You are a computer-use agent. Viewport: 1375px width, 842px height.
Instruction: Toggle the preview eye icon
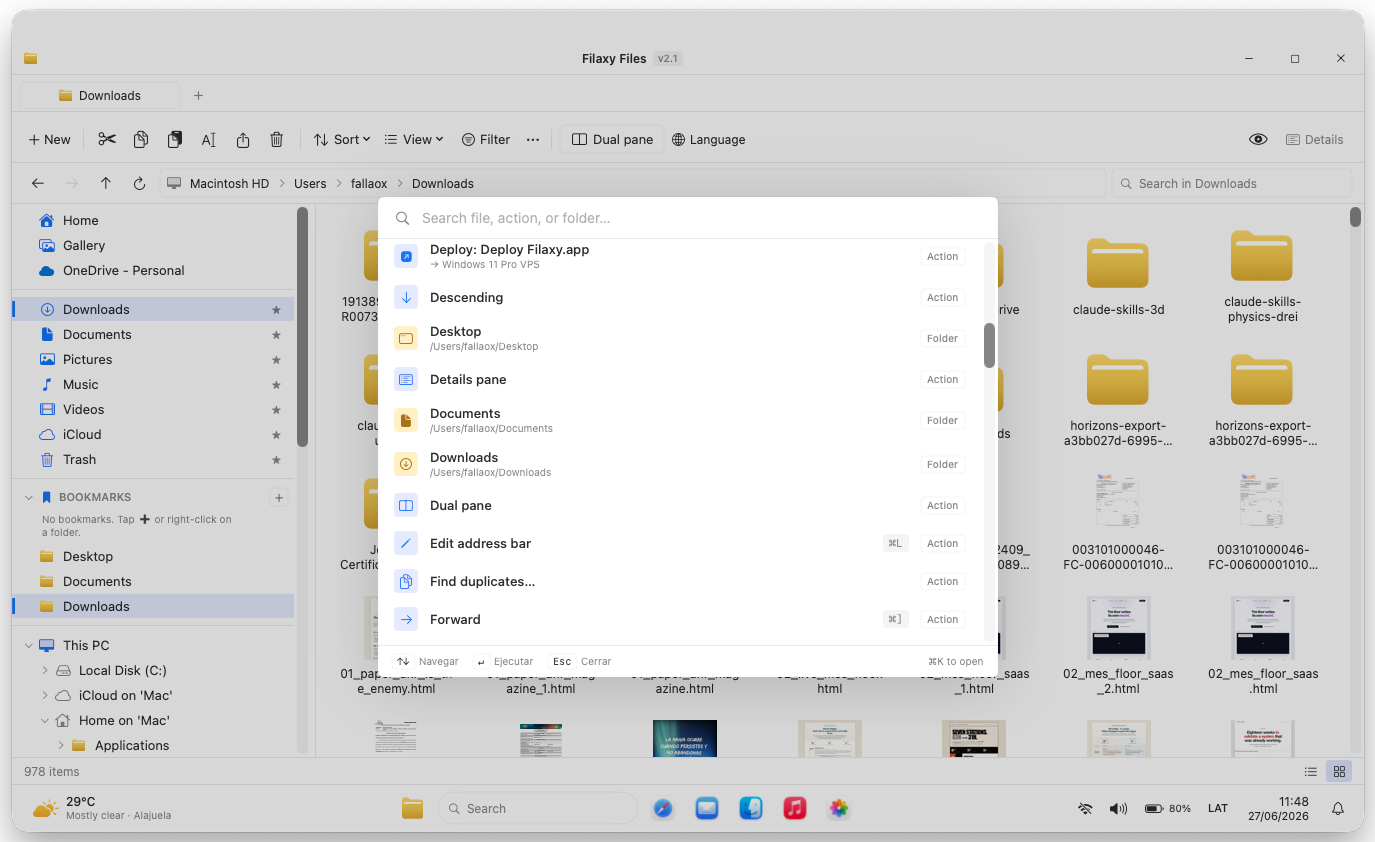pyautogui.click(x=1259, y=139)
